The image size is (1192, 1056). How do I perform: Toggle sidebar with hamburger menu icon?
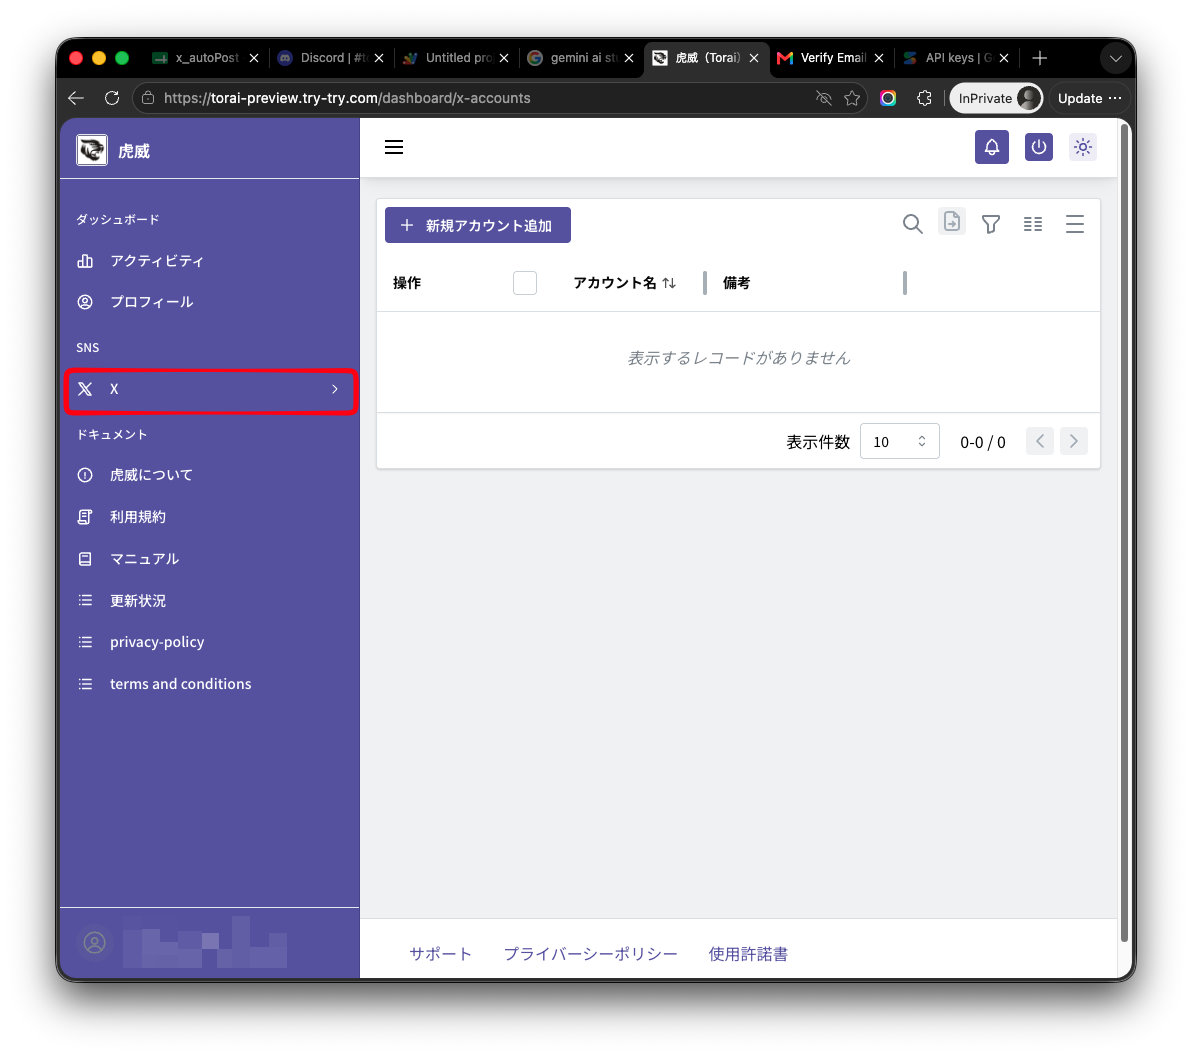tap(394, 147)
